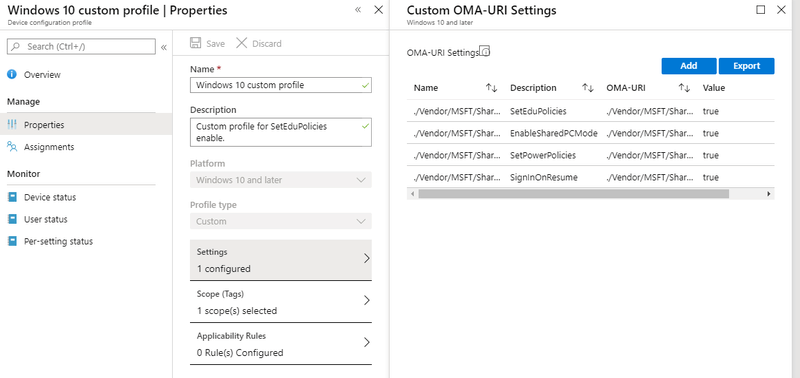Click the Per-setting status book icon

pos(12,241)
